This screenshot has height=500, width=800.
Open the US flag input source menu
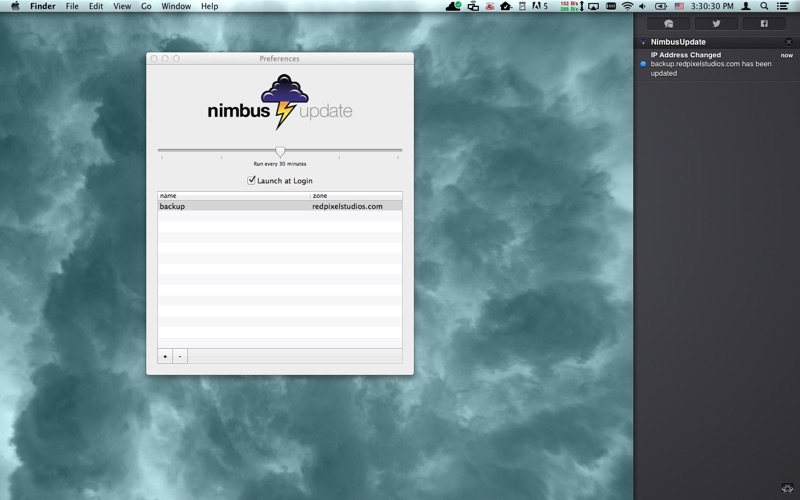679,6
